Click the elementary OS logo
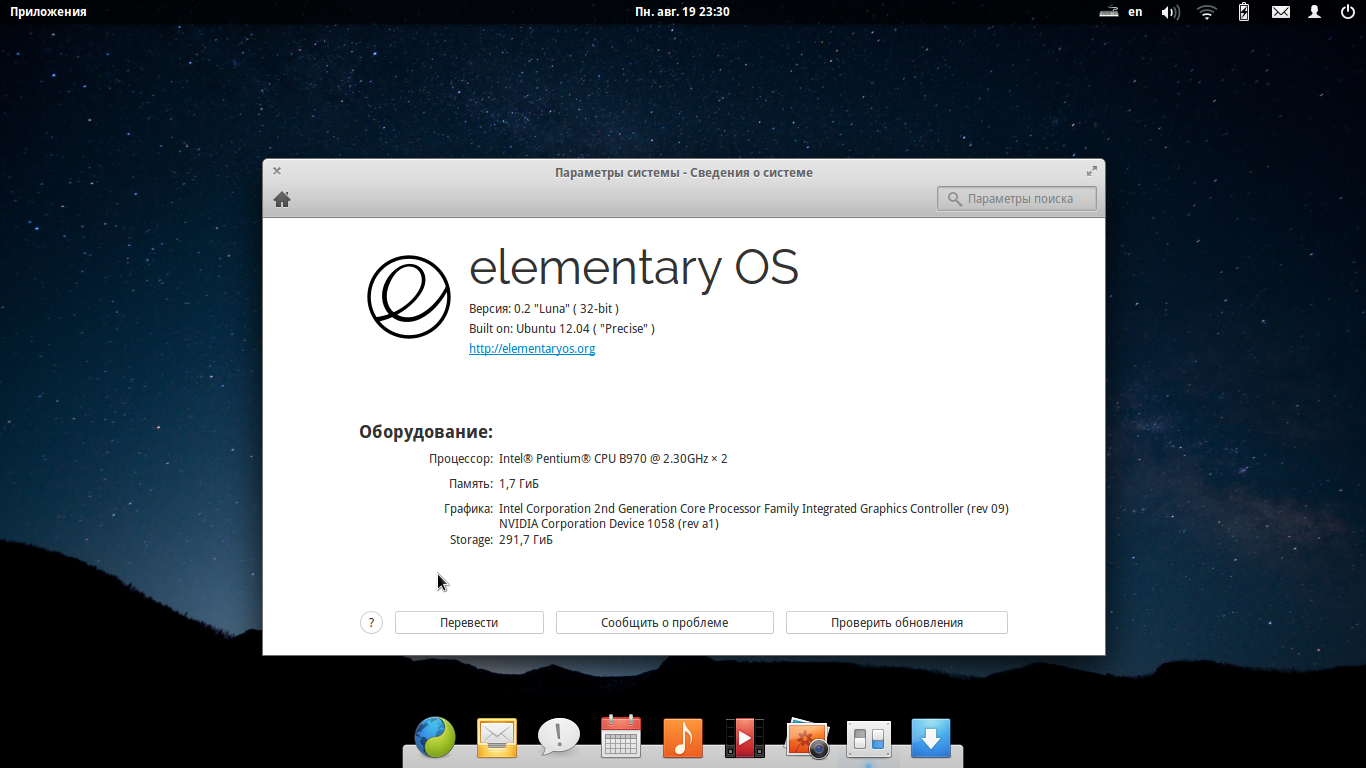The width and height of the screenshot is (1366, 768). pos(409,297)
